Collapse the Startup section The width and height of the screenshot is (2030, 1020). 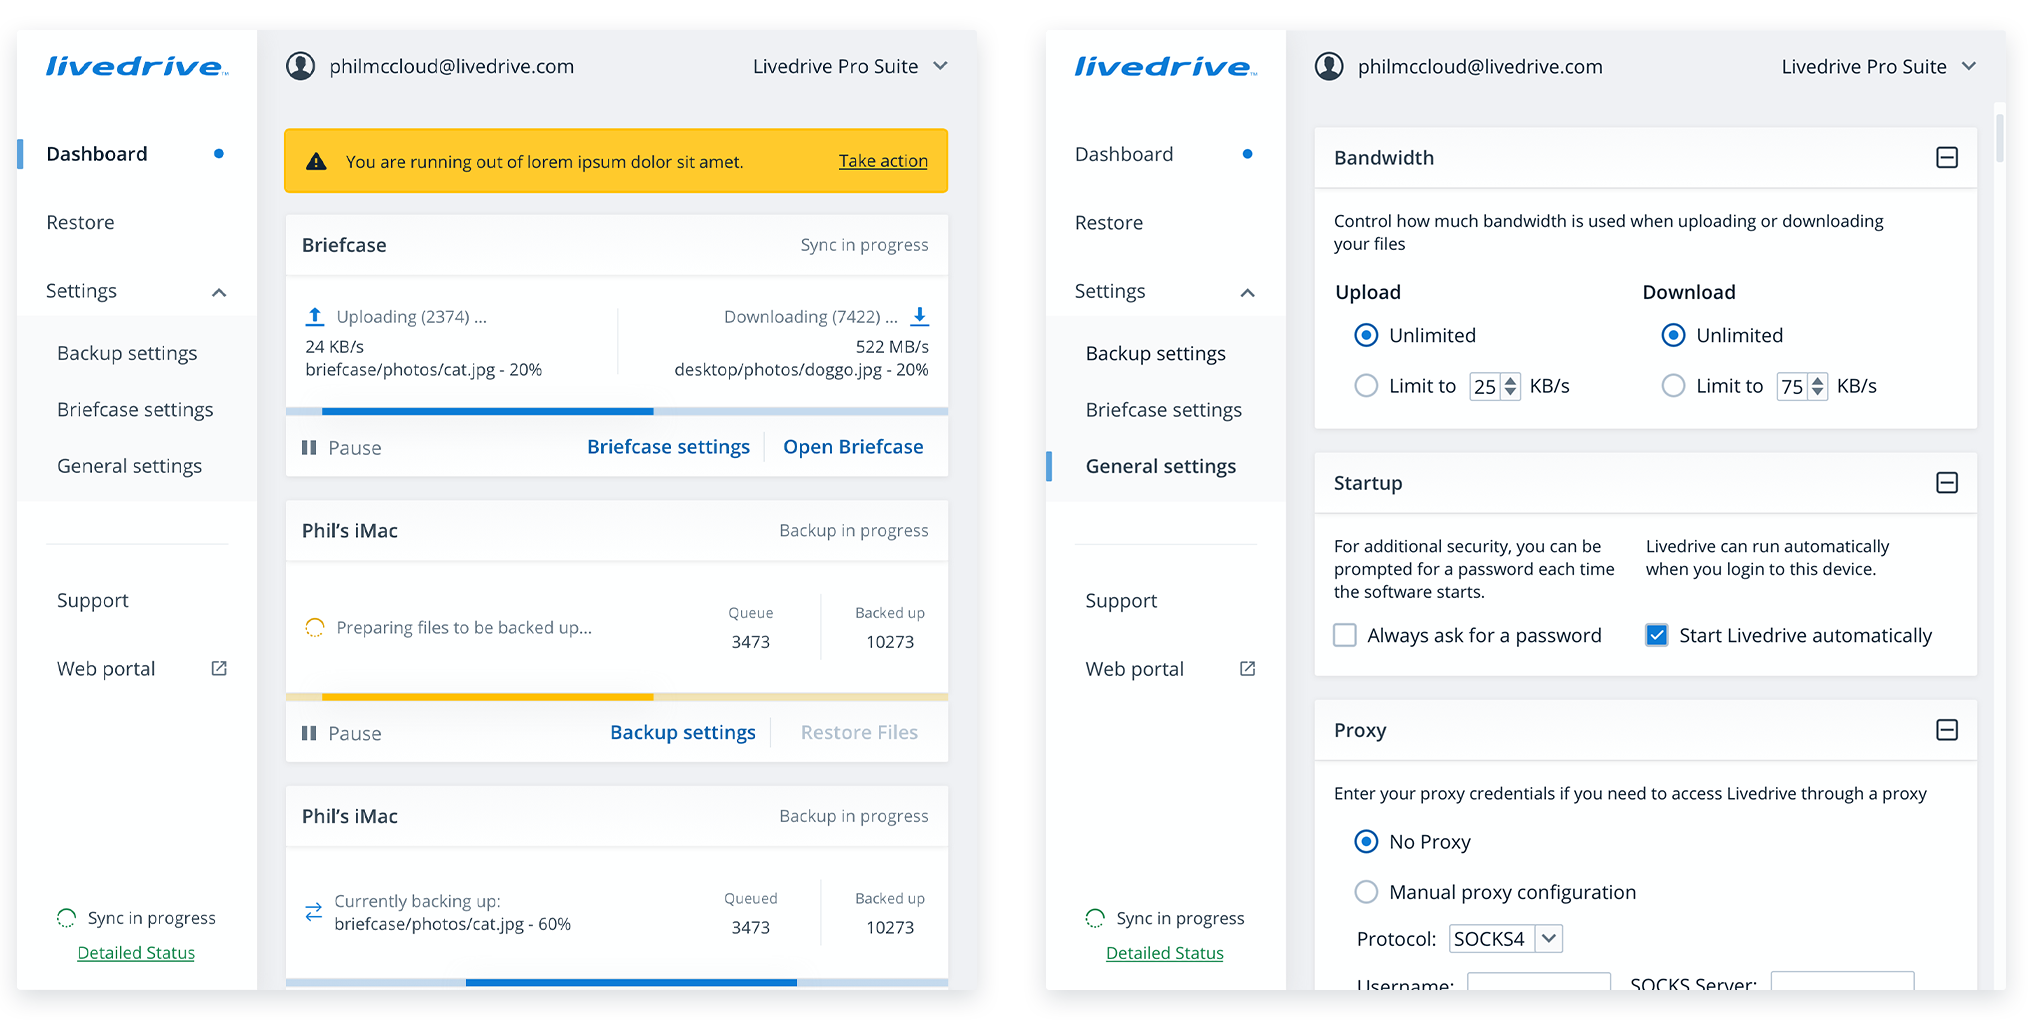coord(1947,483)
